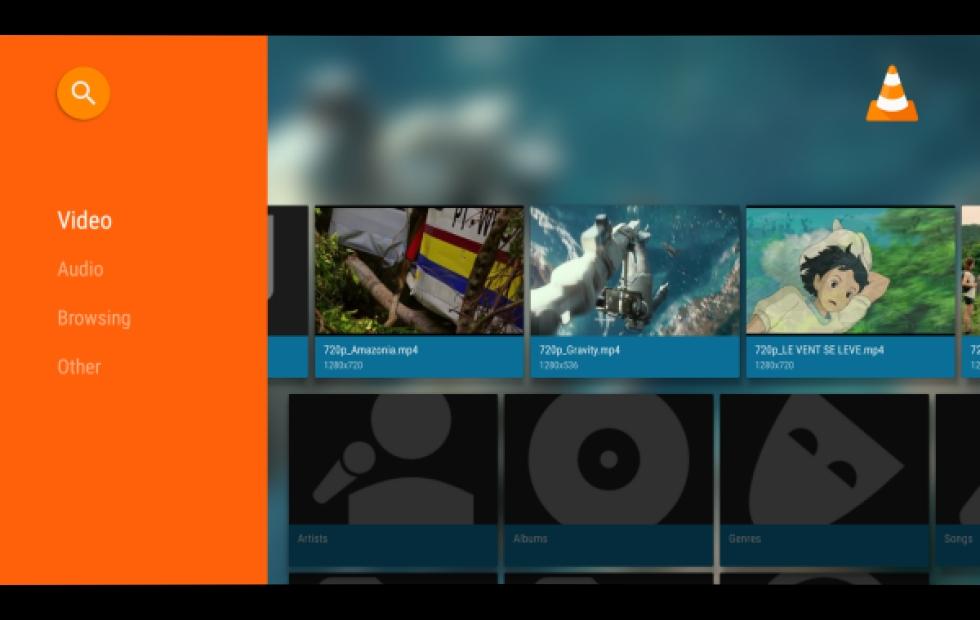Click the vinyl record icon on the Albums card
Viewport: 980px width, 620px height.
607,460
